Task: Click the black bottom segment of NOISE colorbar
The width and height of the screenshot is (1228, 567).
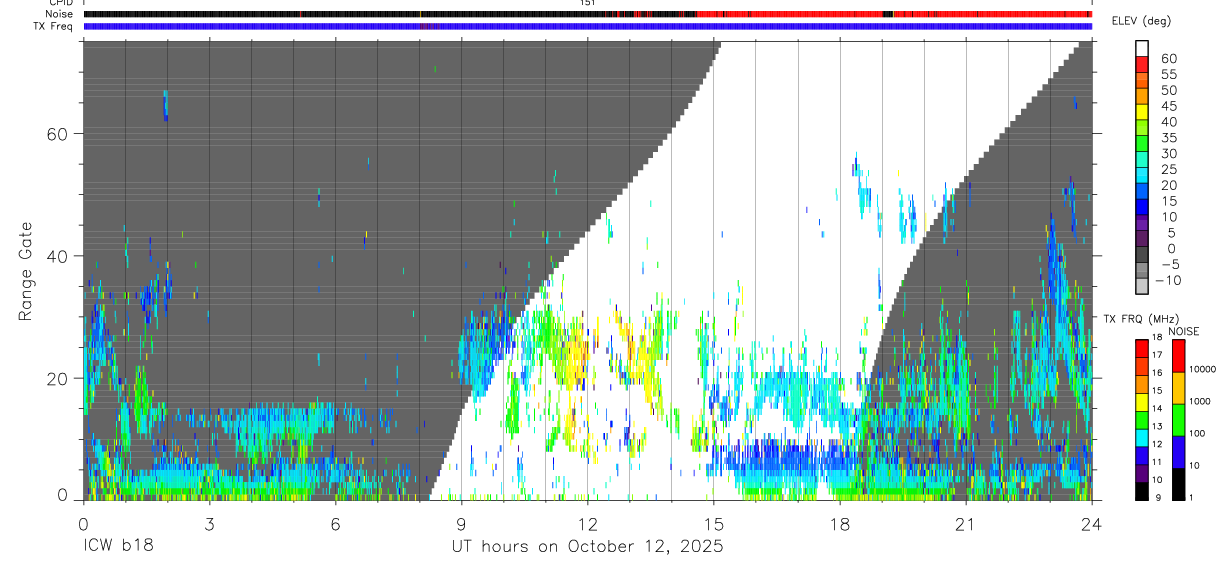Action: point(1178,484)
